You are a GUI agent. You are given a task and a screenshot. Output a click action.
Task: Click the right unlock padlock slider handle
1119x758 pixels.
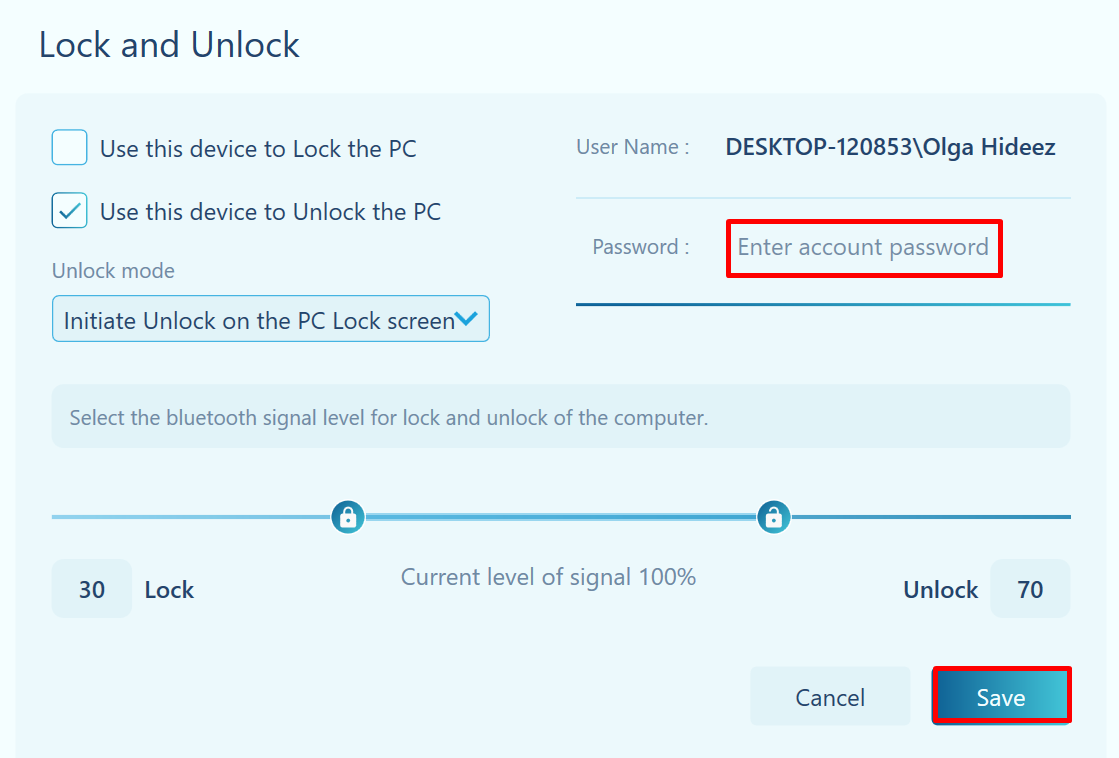coord(774,517)
